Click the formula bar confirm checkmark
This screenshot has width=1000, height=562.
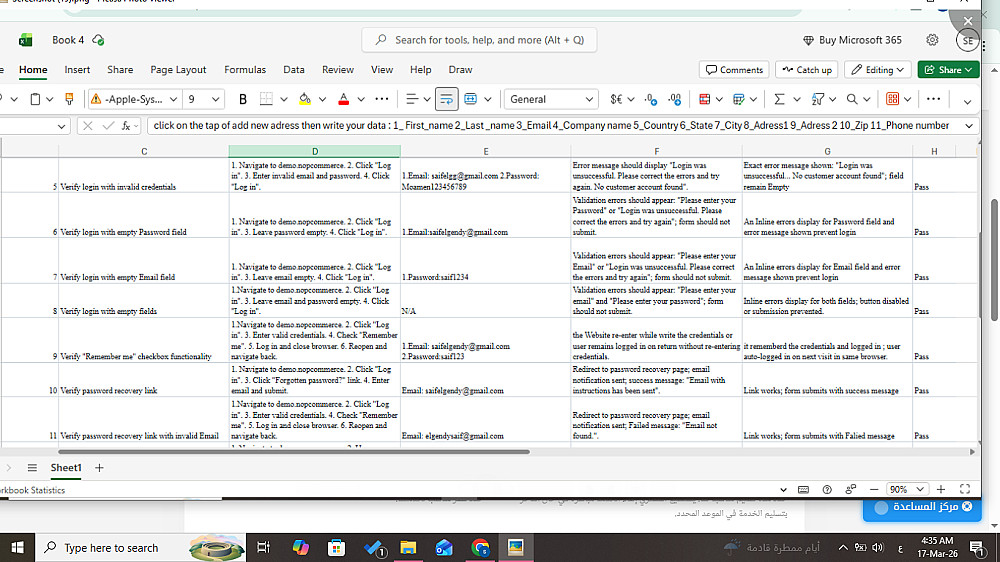[108, 126]
